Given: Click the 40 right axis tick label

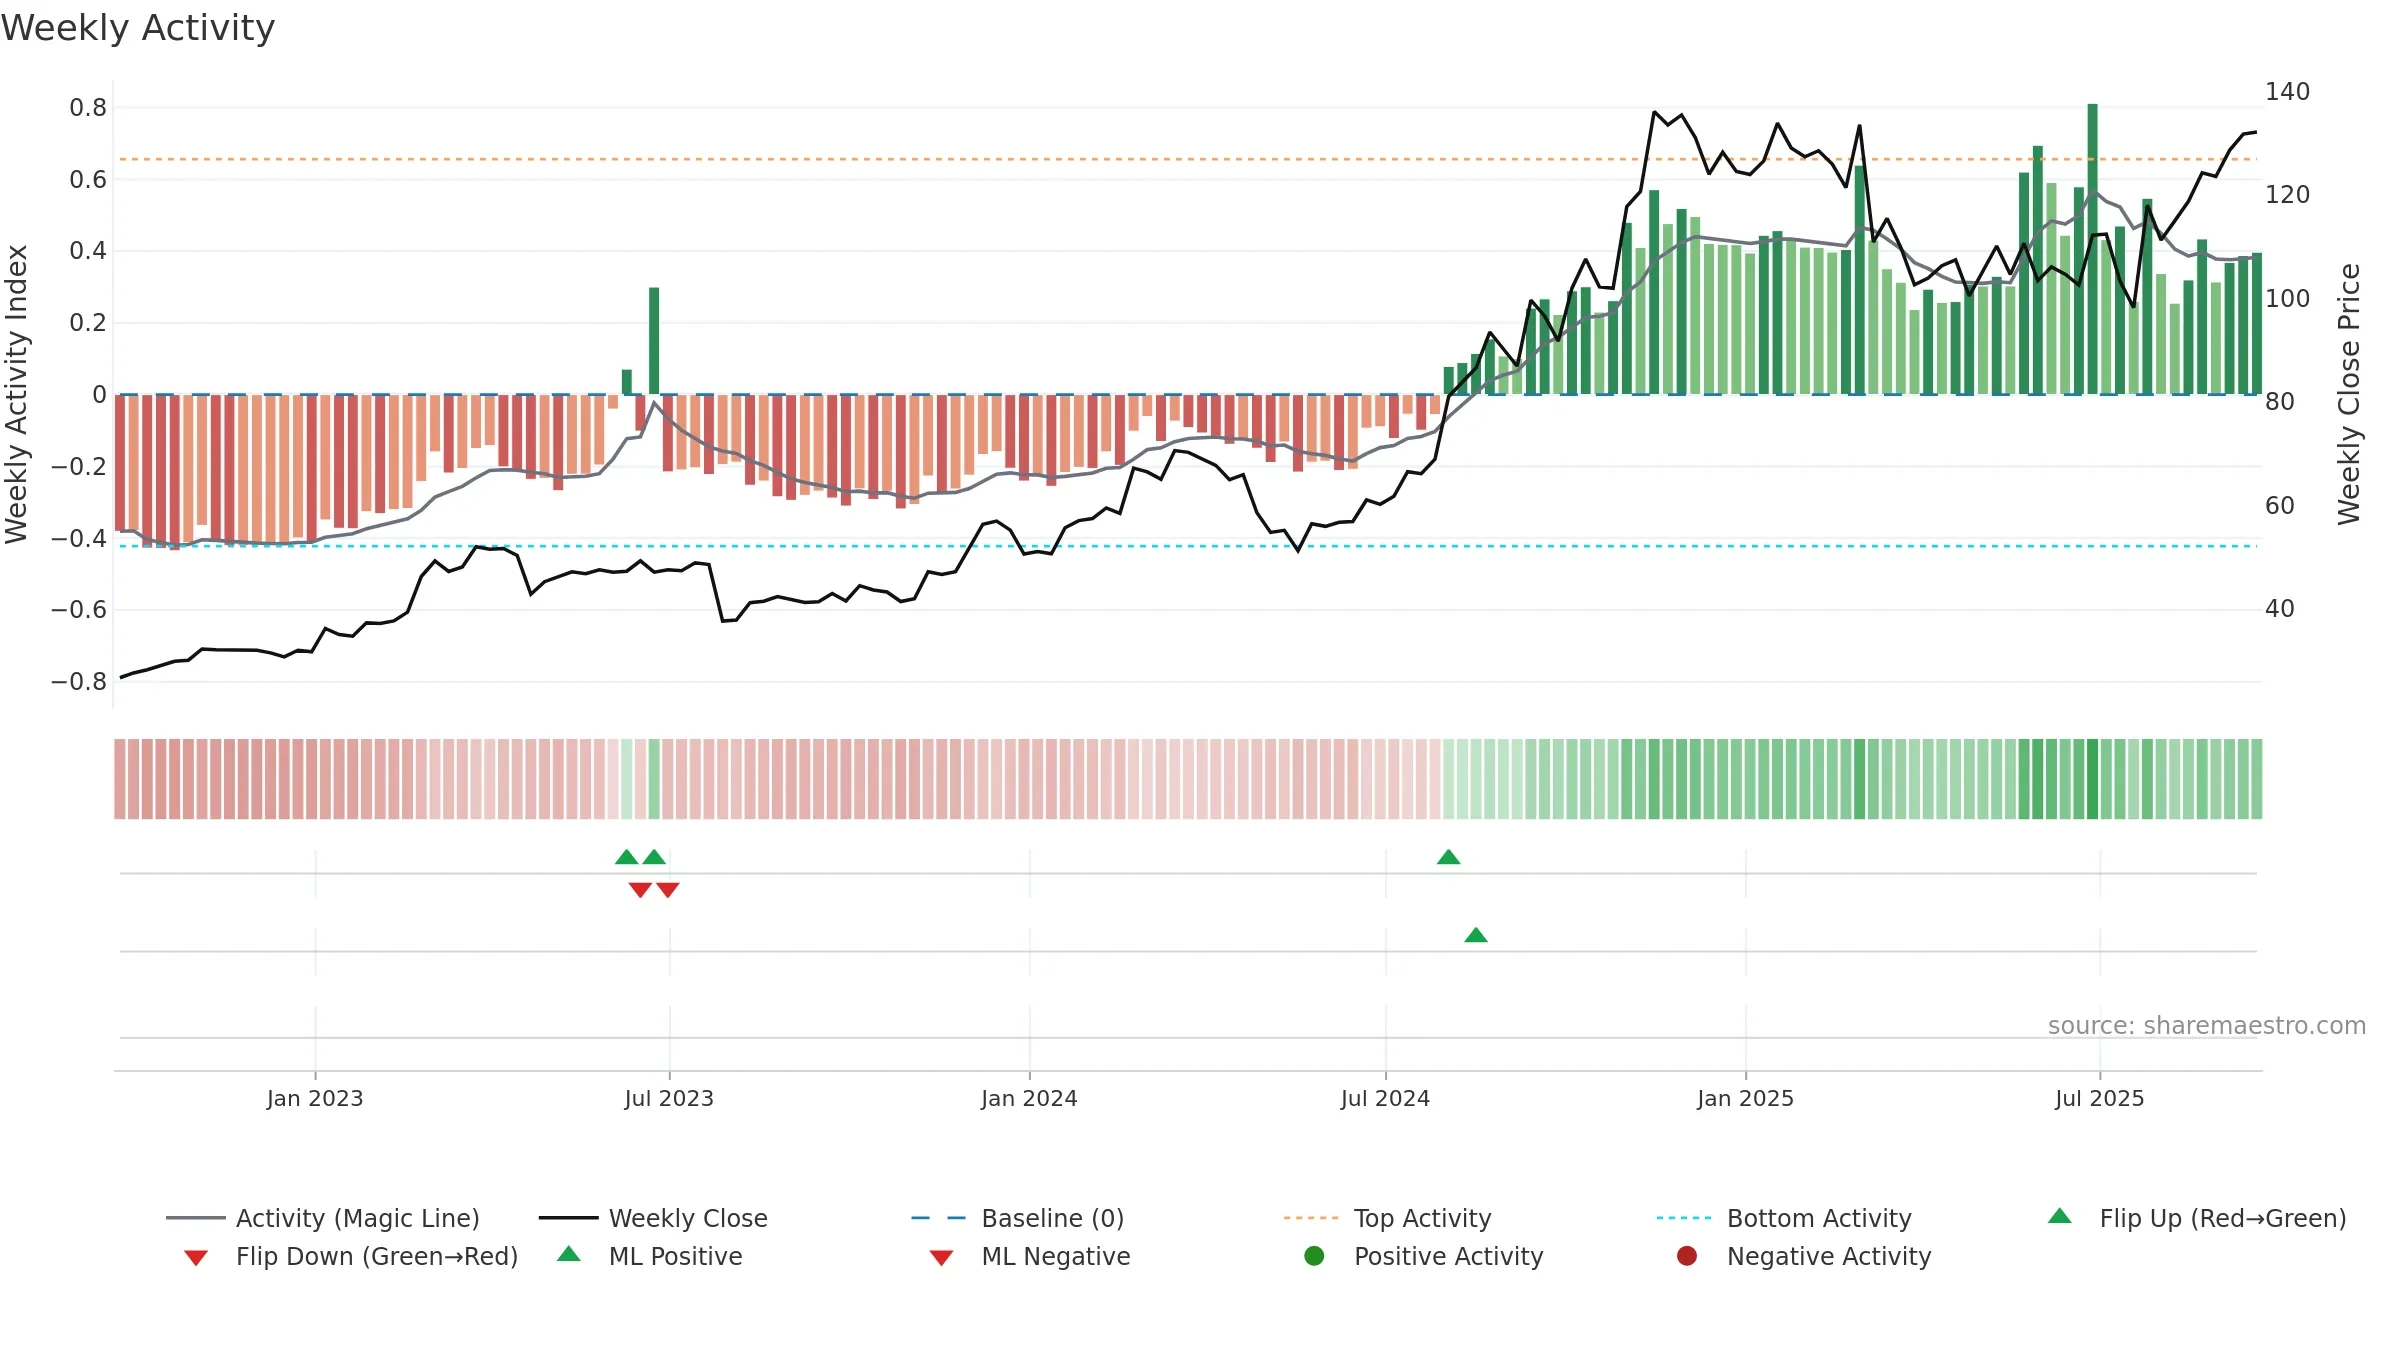Looking at the screenshot, I should pos(2280,609).
